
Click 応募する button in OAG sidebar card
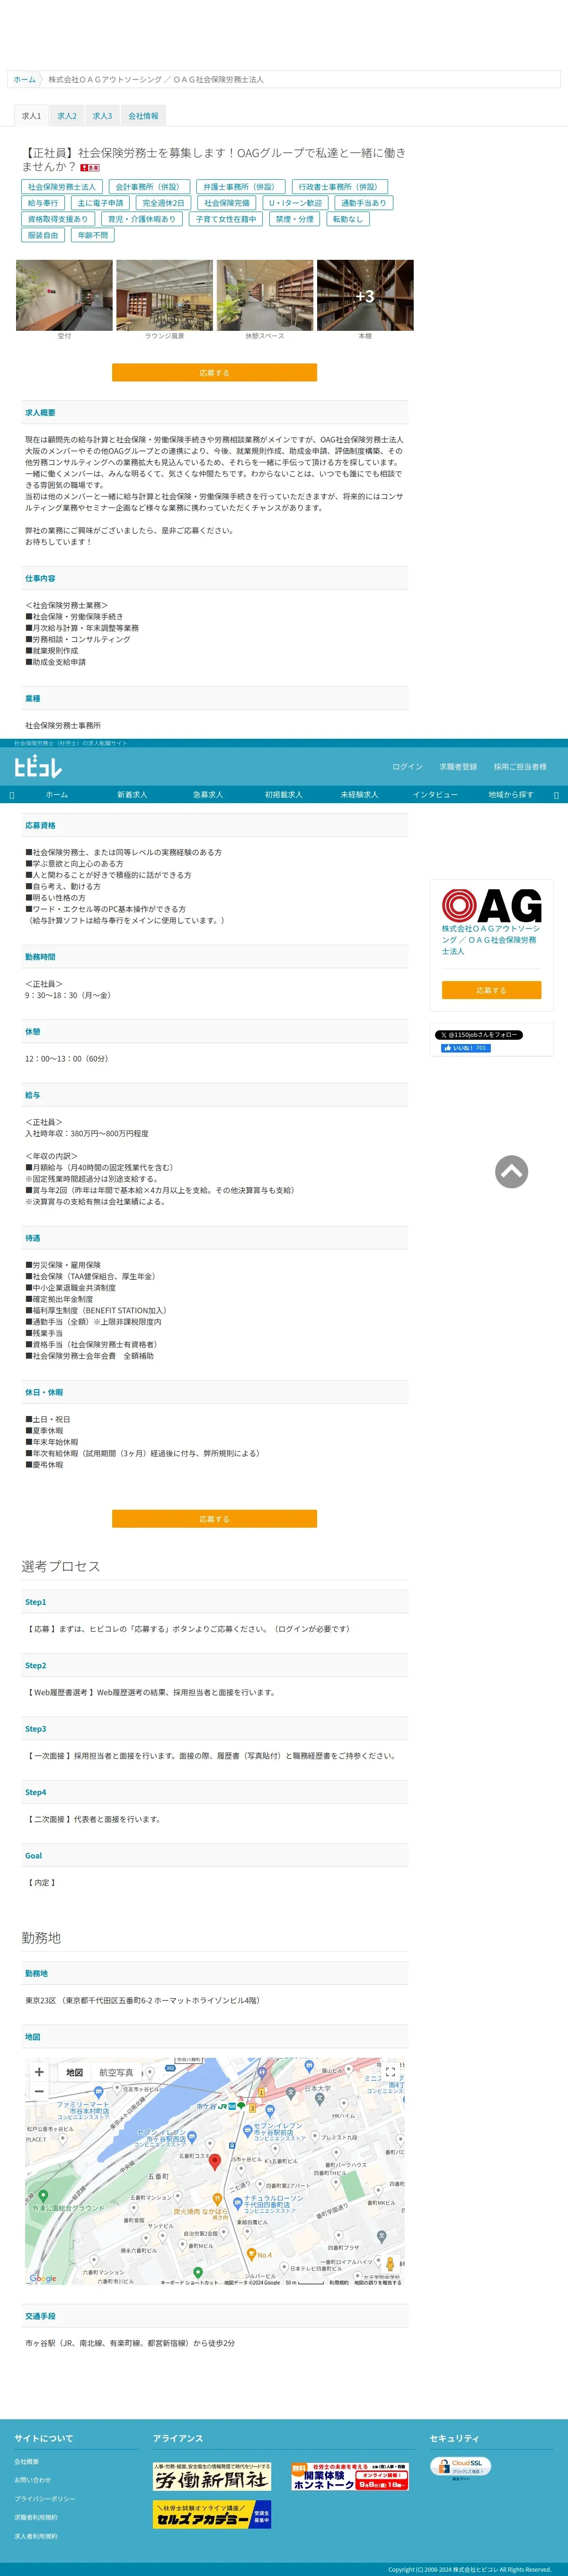pyautogui.click(x=491, y=990)
